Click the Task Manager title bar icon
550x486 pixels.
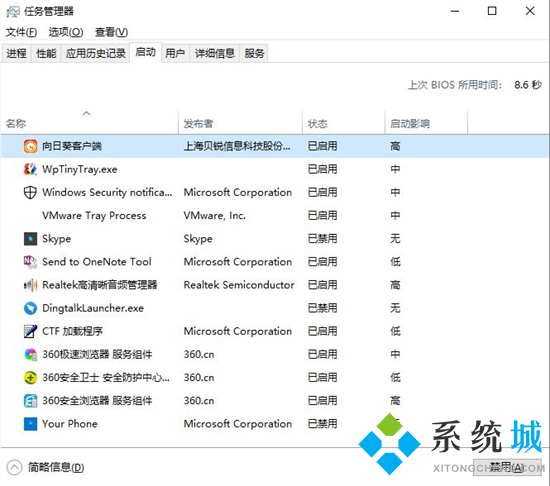point(13,12)
